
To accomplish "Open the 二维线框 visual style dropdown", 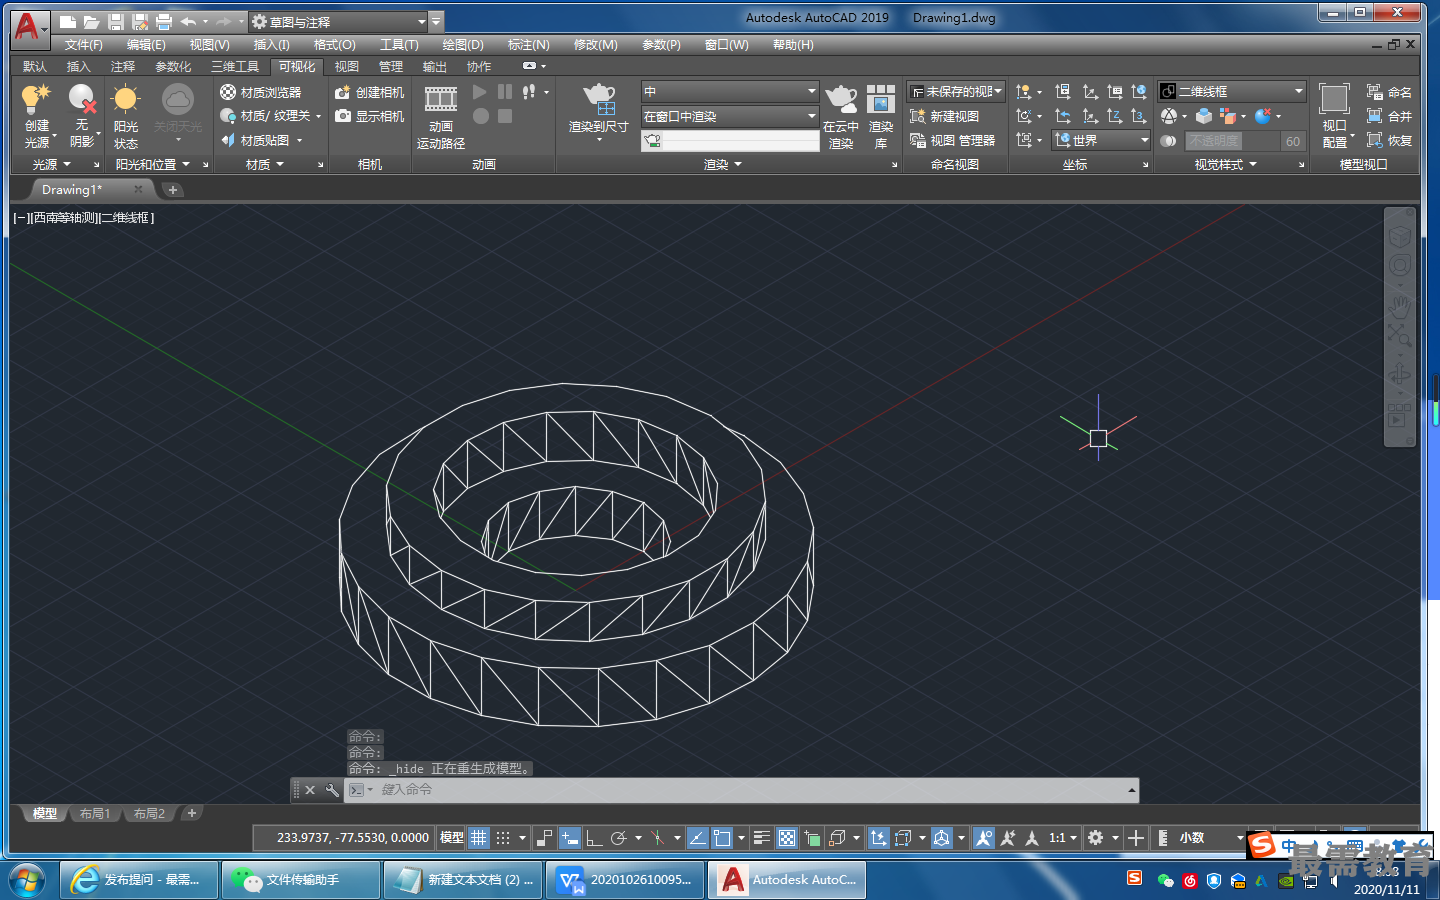I will [x=1232, y=91].
